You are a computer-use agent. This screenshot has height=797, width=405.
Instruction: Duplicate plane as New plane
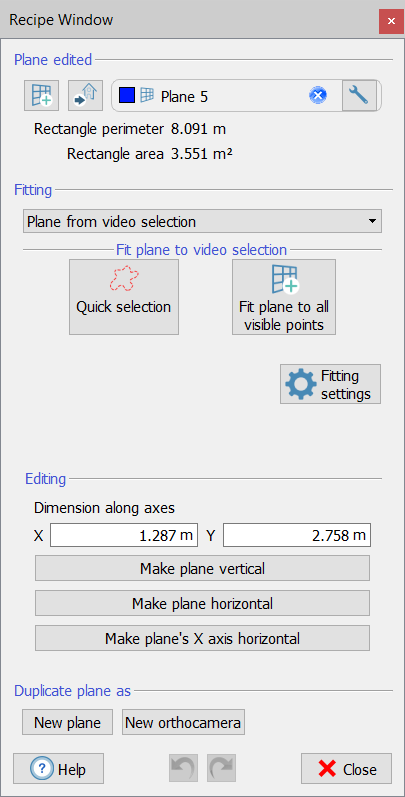68,722
